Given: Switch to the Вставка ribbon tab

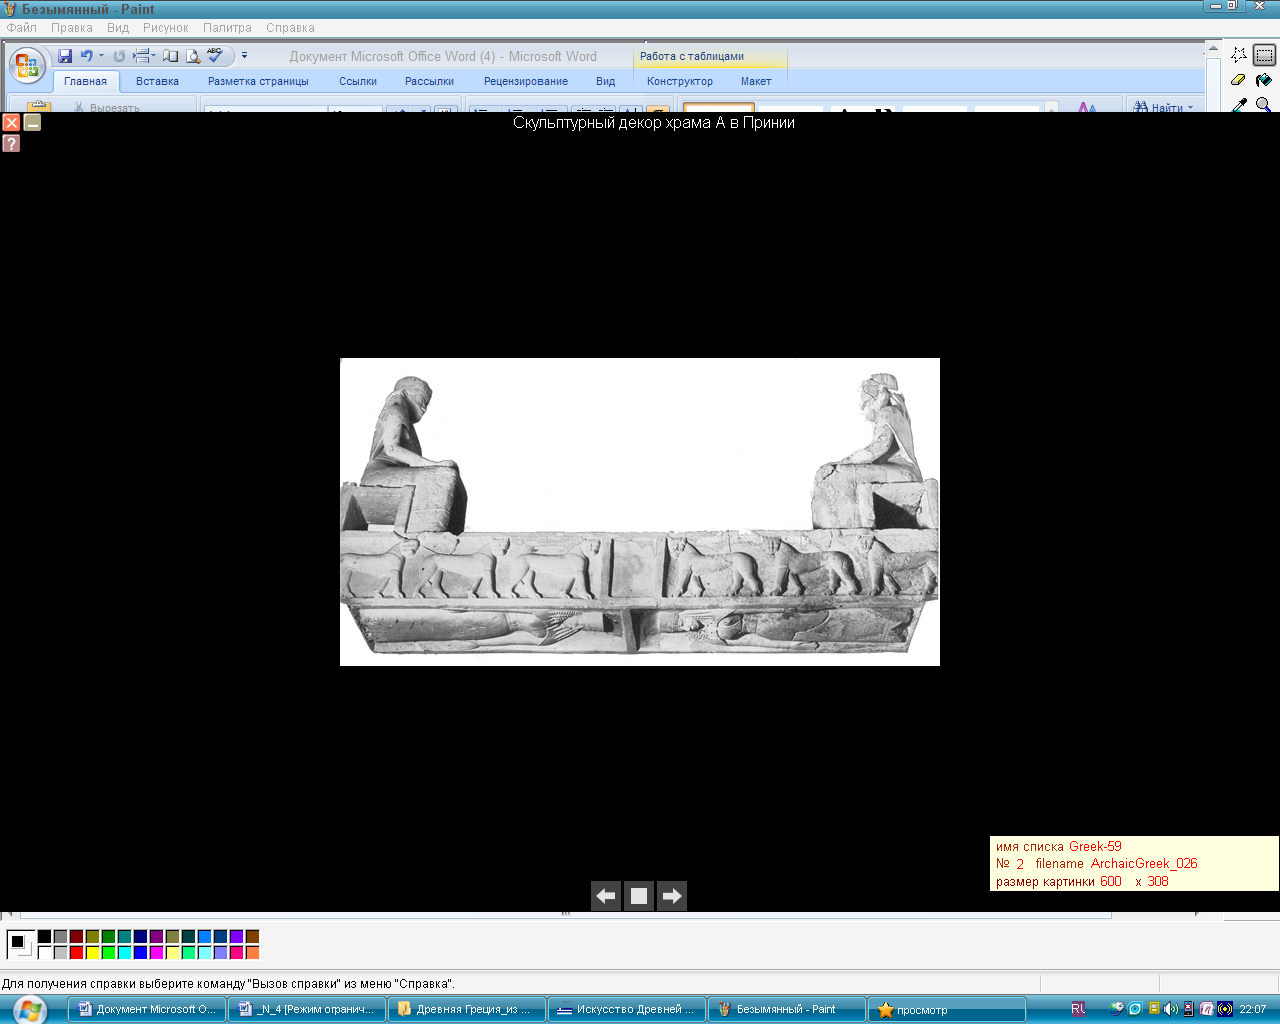Looking at the screenshot, I should click(x=158, y=82).
